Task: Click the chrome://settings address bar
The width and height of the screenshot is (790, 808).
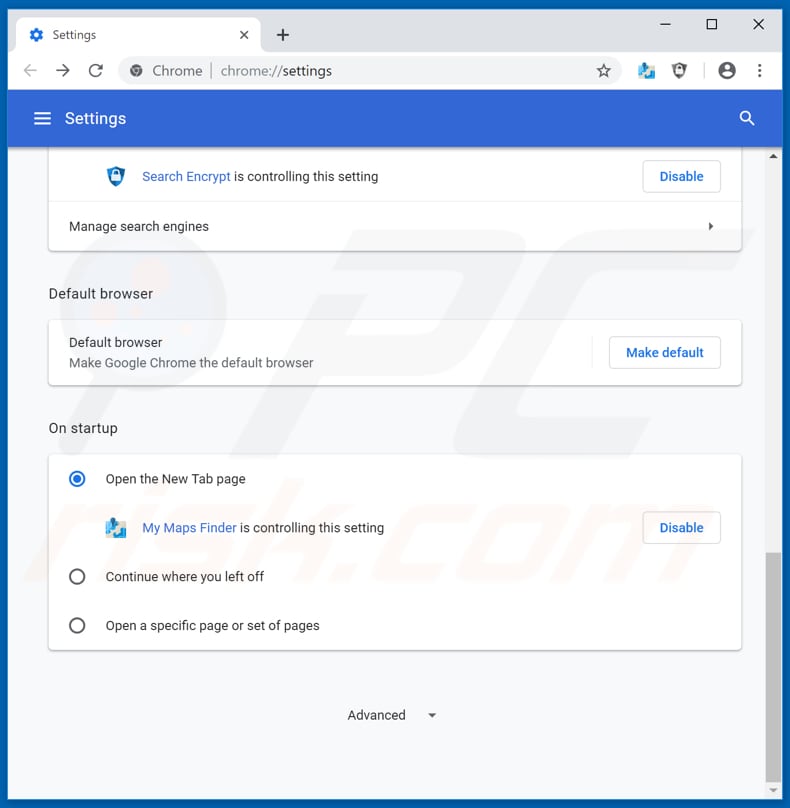Action: click(x=370, y=71)
